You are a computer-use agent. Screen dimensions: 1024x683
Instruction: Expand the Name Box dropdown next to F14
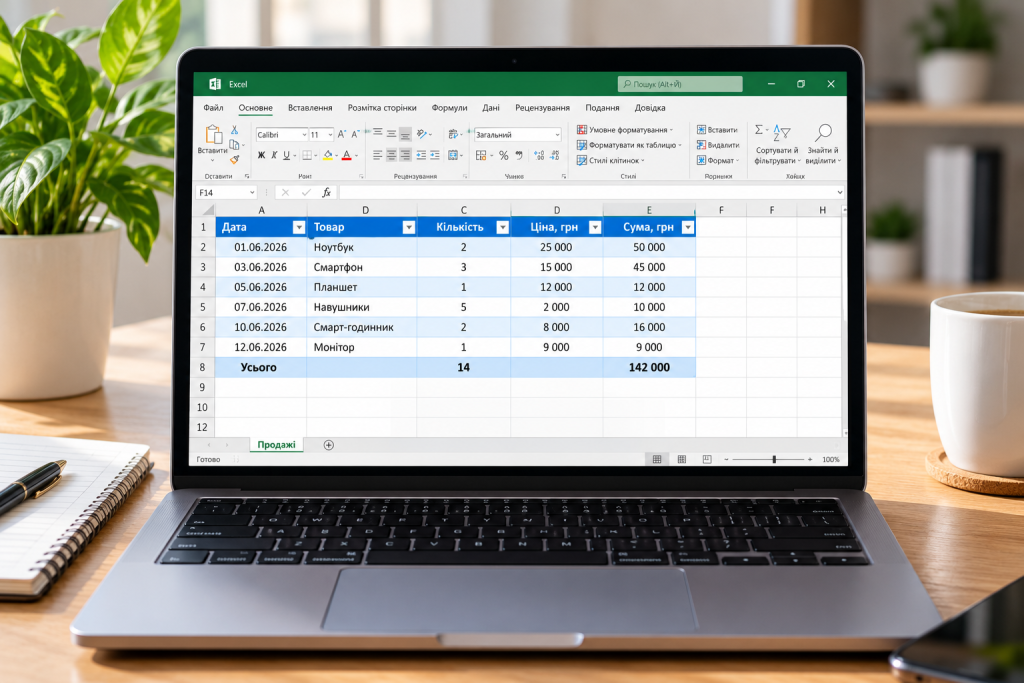pyautogui.click(x=252, y=193)
